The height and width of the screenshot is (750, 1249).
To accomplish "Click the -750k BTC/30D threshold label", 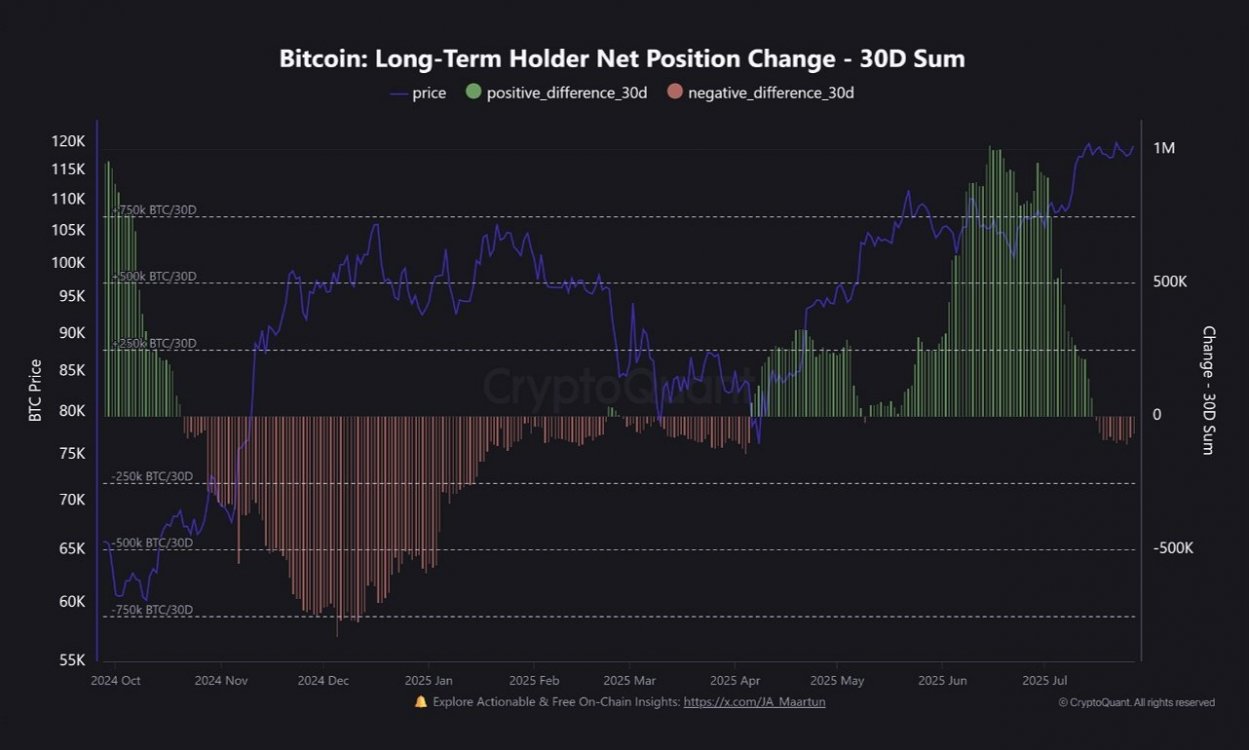I will click(x=153, y=609).
